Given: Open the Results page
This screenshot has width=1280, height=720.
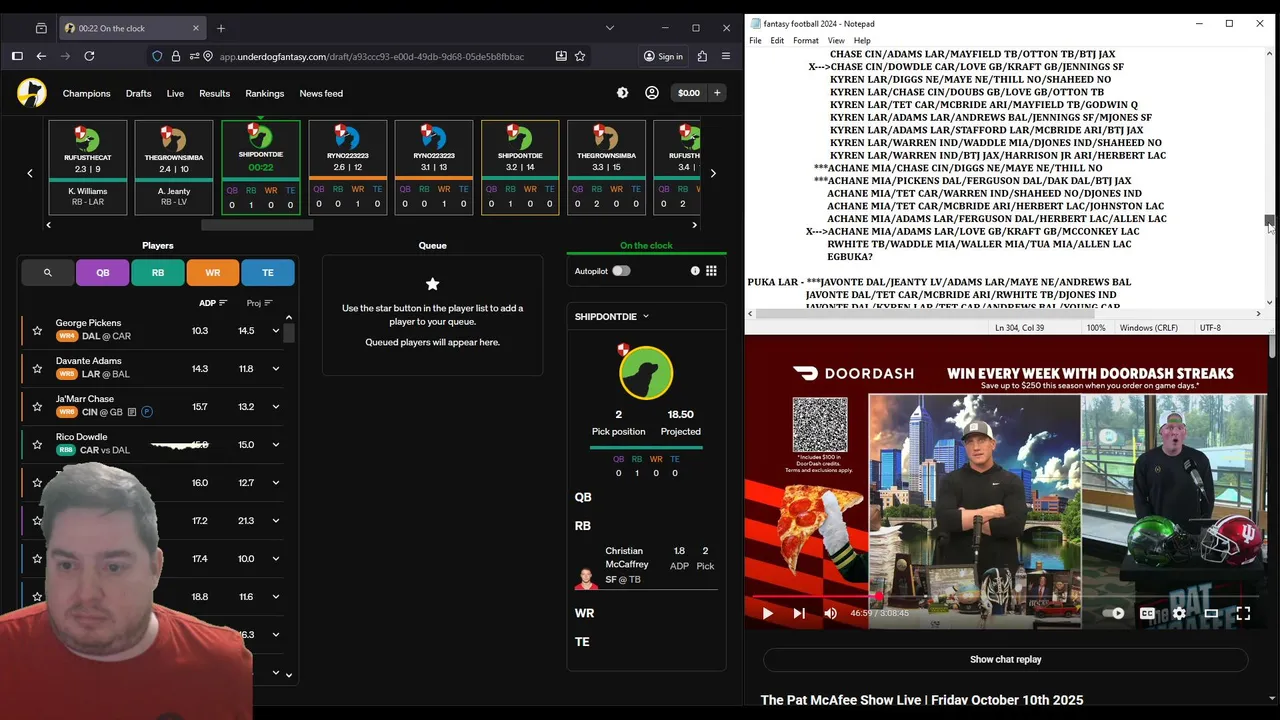Looking at the screenshot, I should click(215, 93).
